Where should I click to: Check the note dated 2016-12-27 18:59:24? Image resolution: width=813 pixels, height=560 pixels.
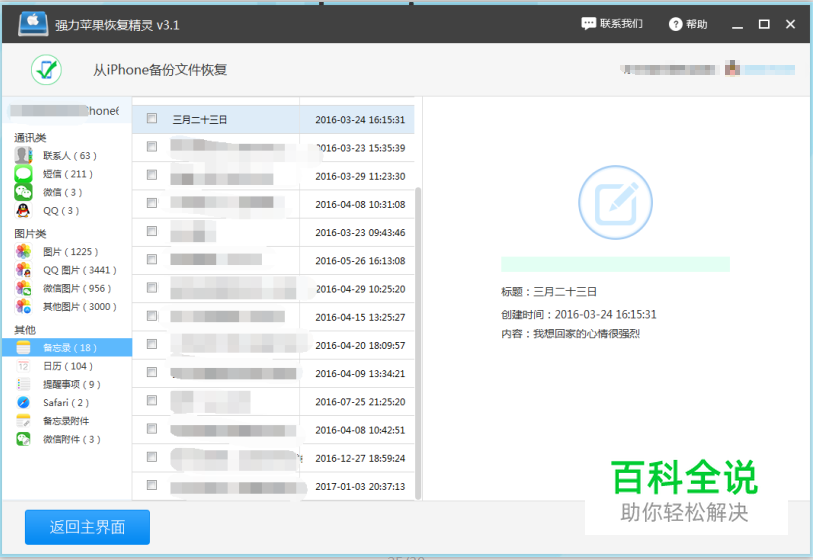152,457
